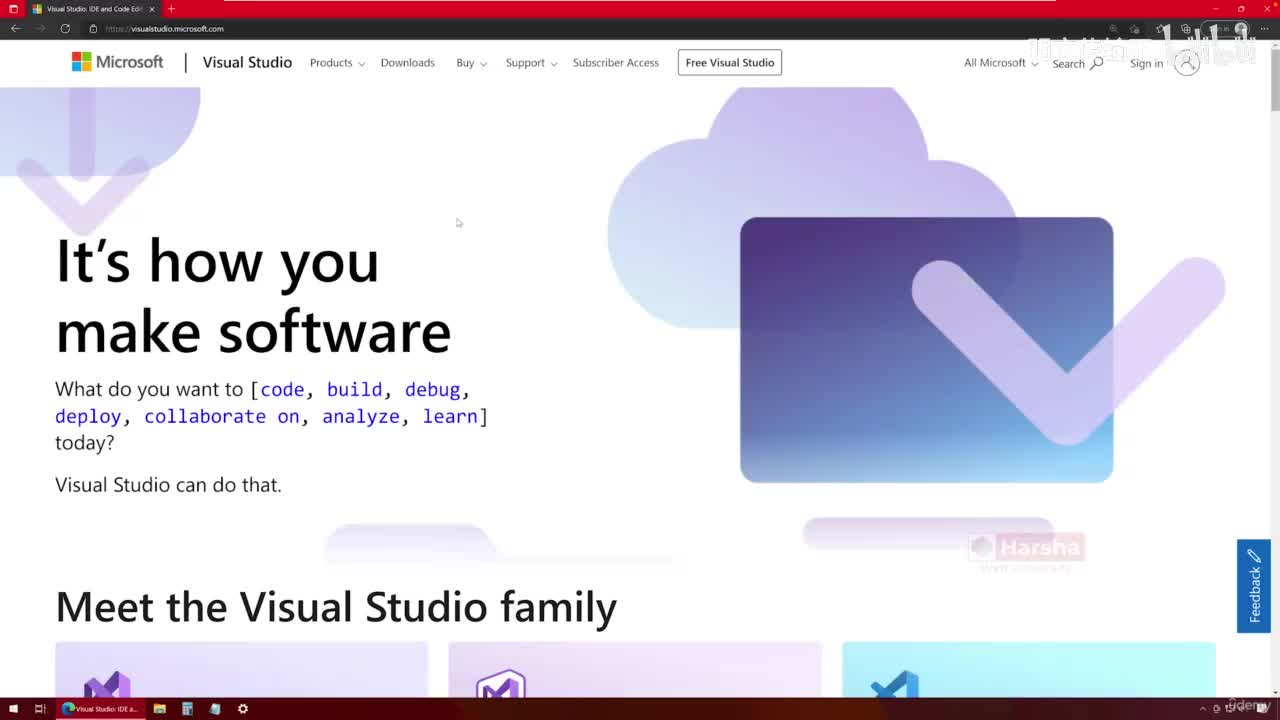Close the Visual Studio browser tab

pyautogui.click(x=152, y=9)
